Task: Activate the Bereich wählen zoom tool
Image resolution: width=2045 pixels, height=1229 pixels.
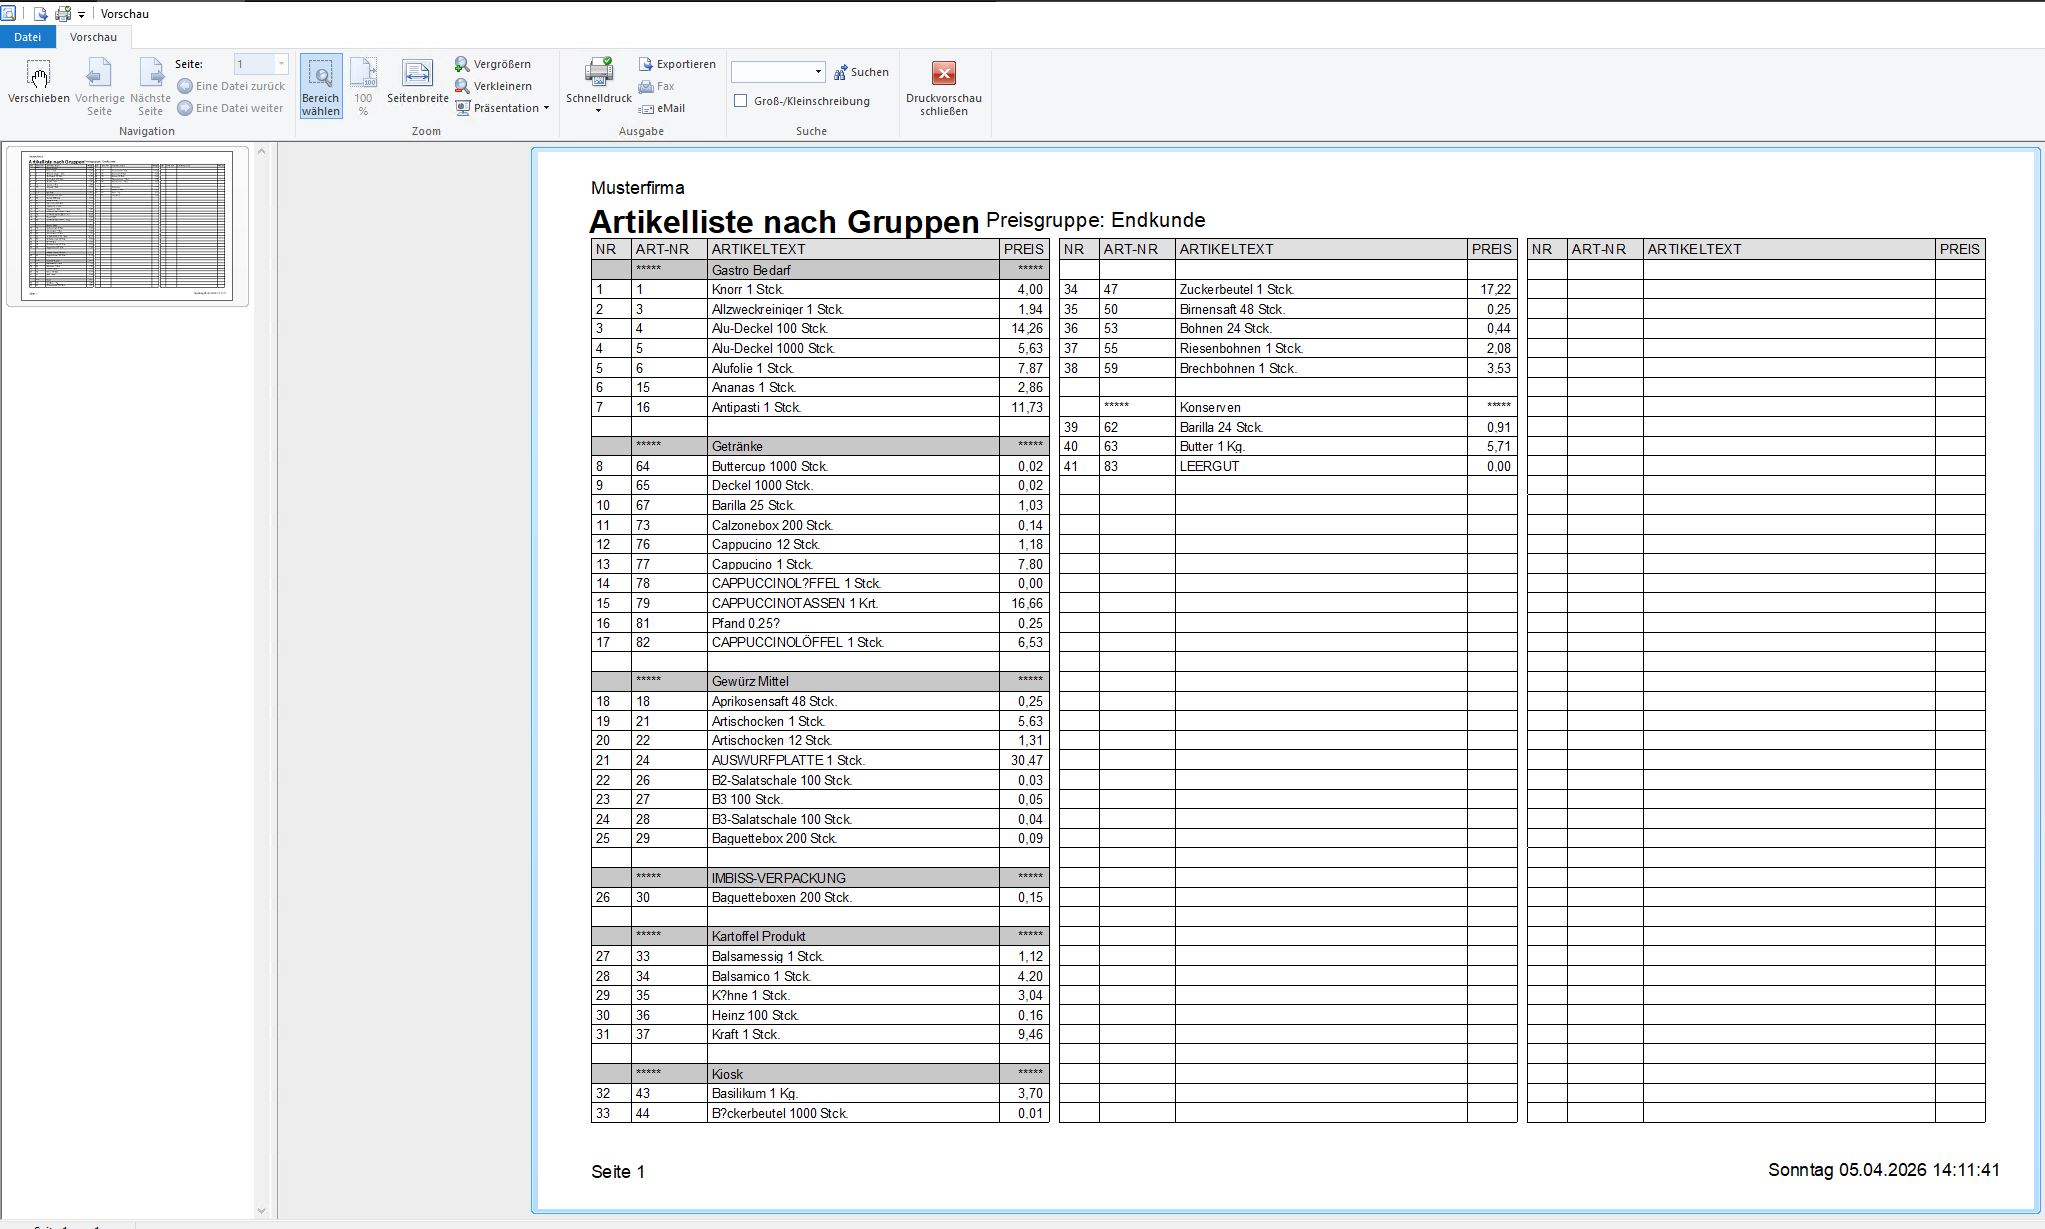Action: tap(320, 85)
